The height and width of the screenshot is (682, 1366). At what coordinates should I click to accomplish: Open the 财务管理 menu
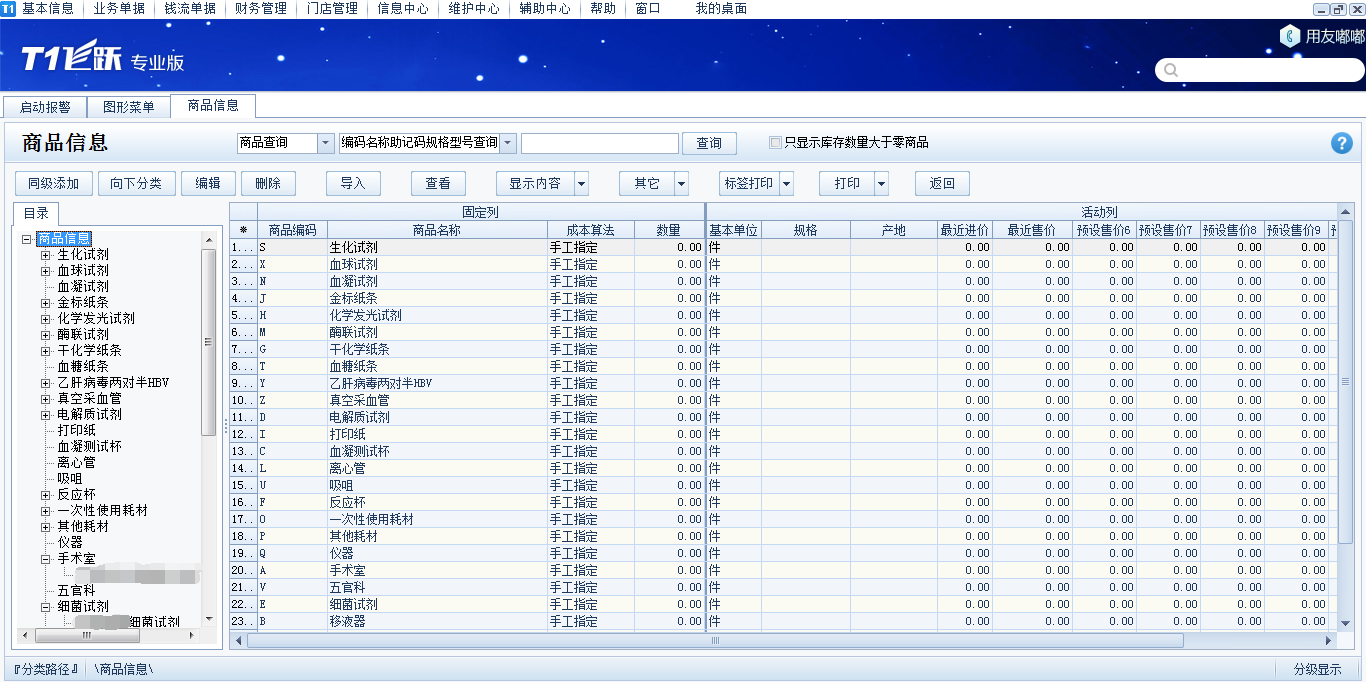point(260,9)
